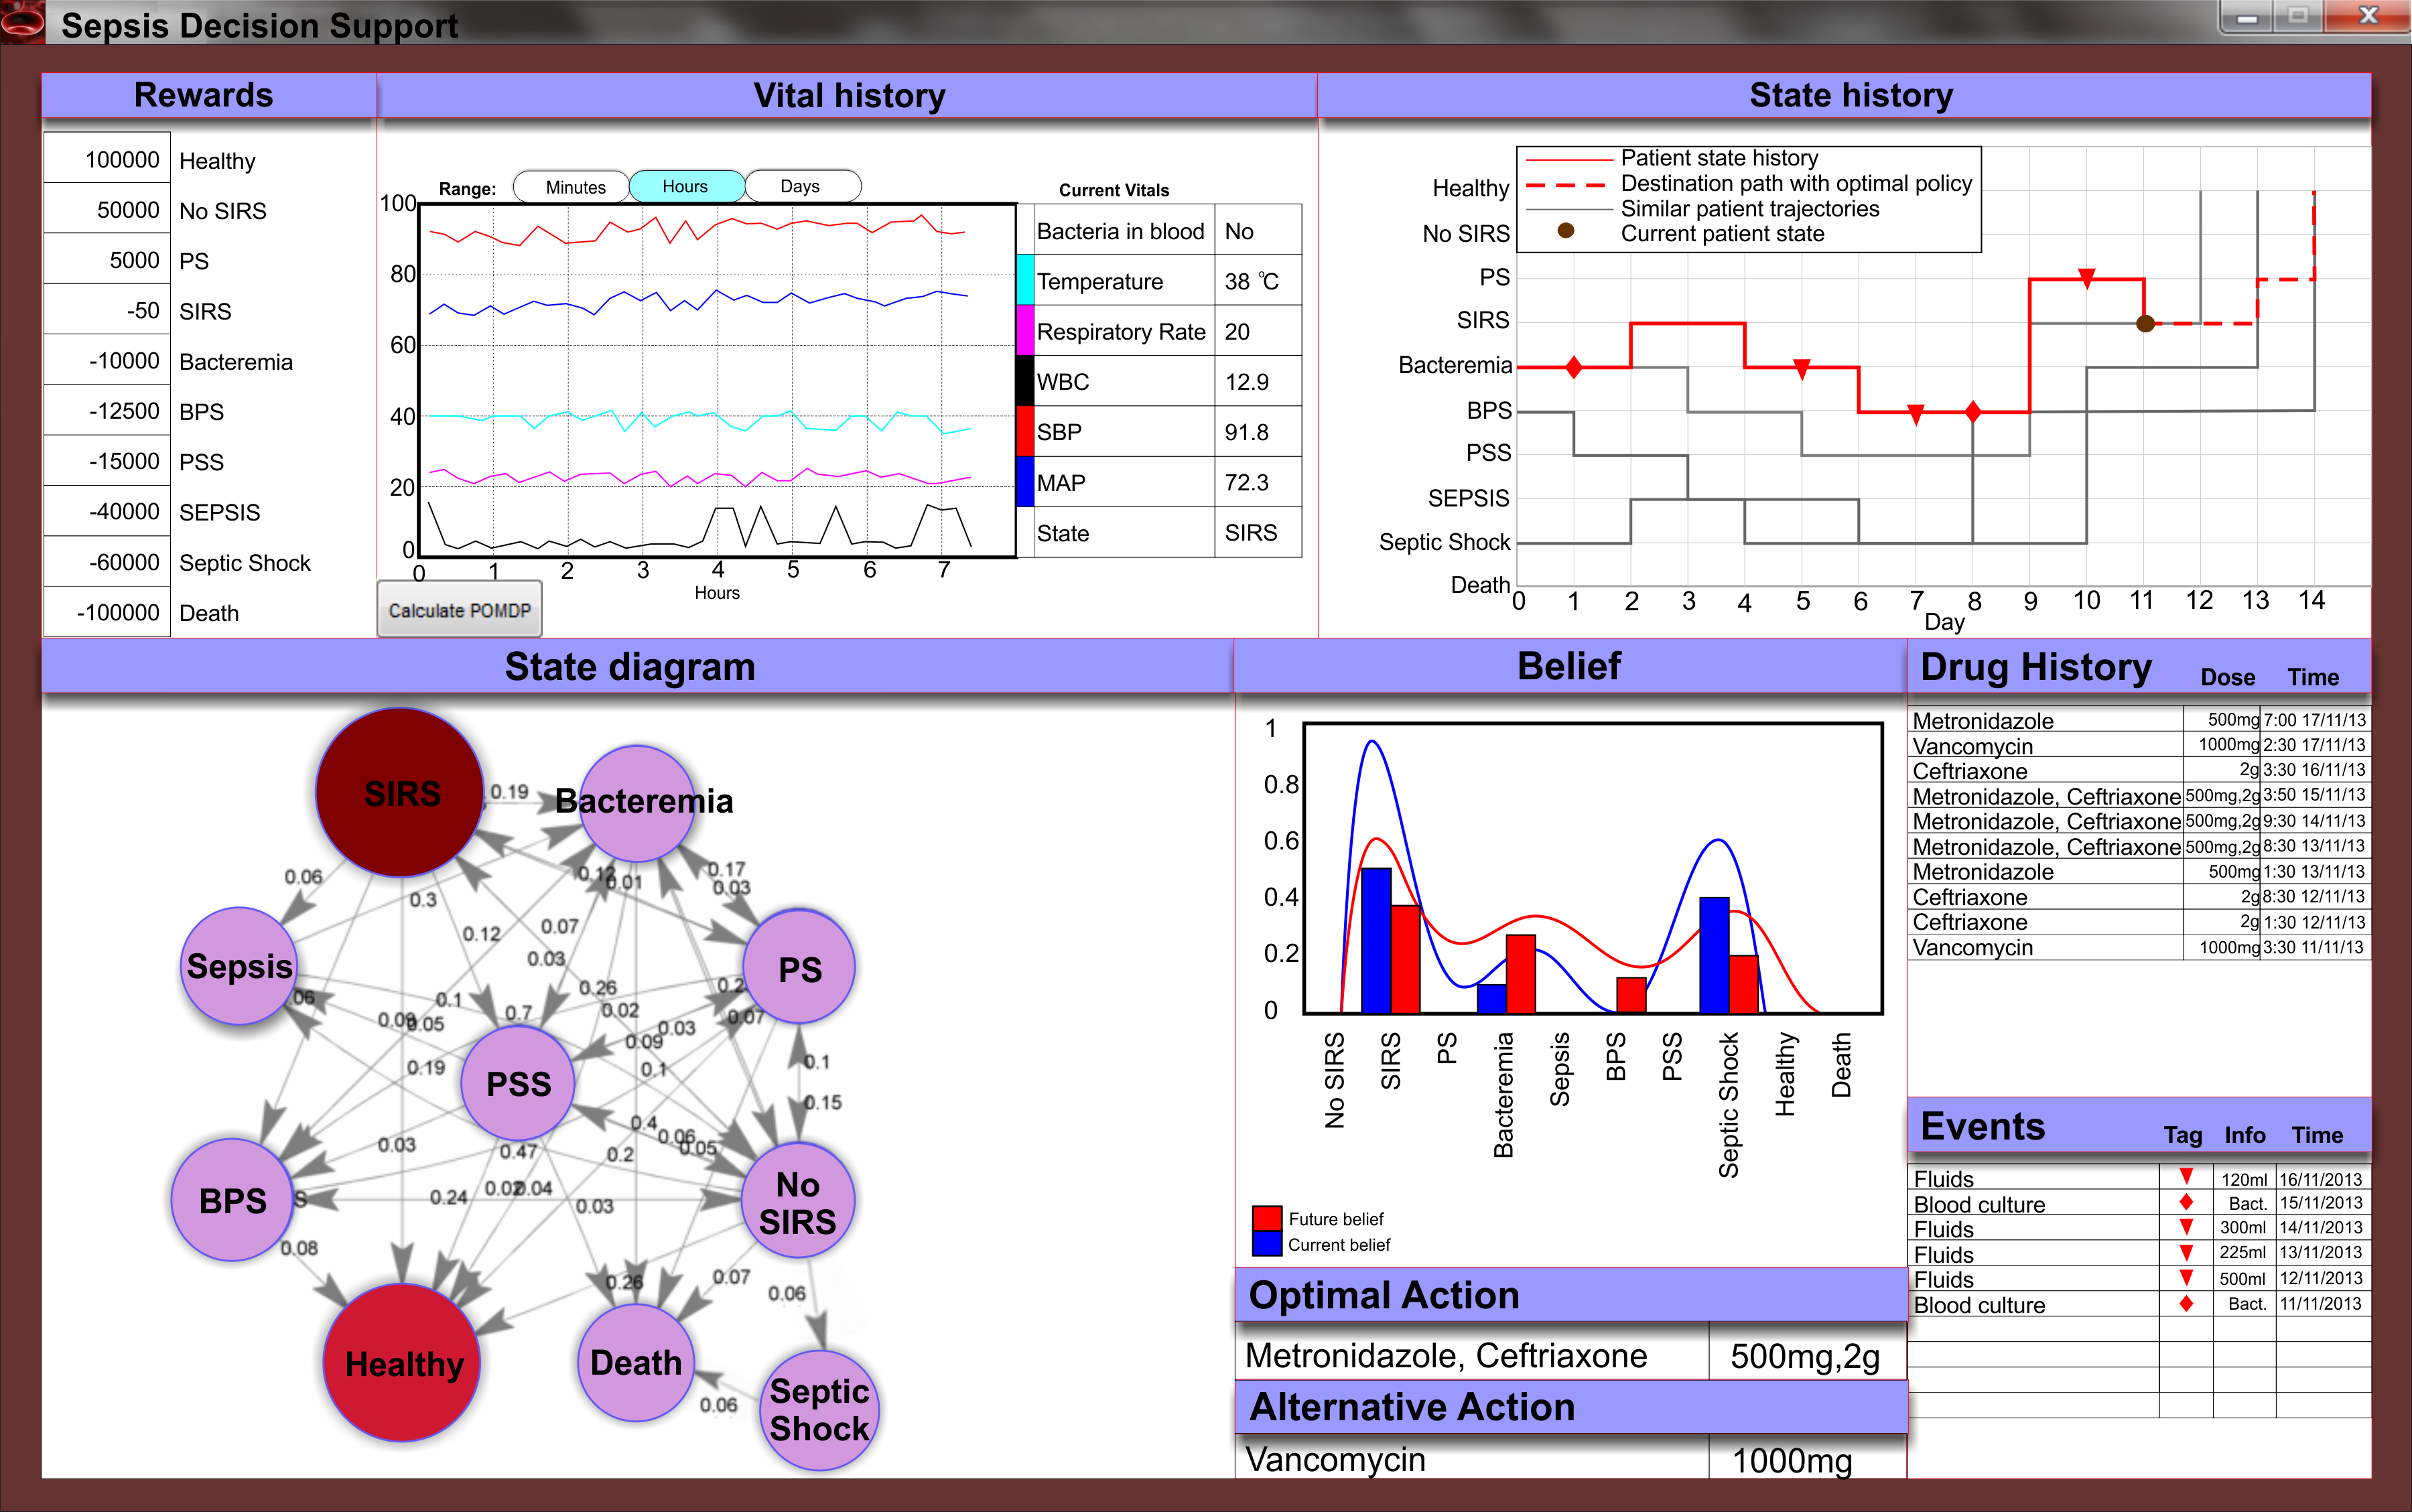Click the Calculate POMDP button
This screenshot has width=2412, height=1512.
[x=459, y=610]
